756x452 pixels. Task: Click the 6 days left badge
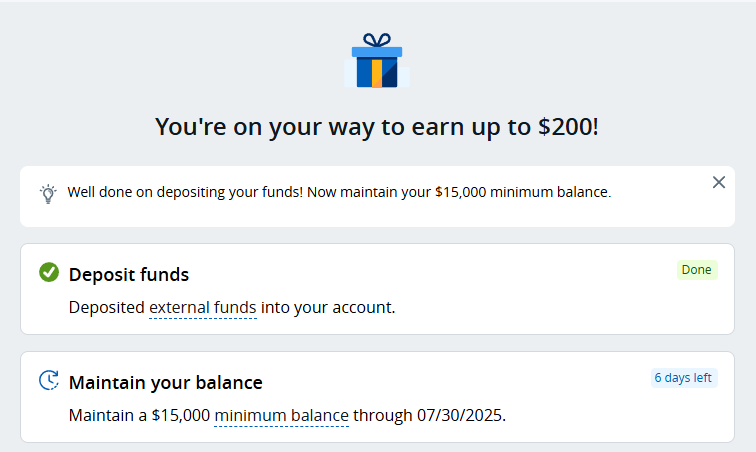[x=683, y=378]
